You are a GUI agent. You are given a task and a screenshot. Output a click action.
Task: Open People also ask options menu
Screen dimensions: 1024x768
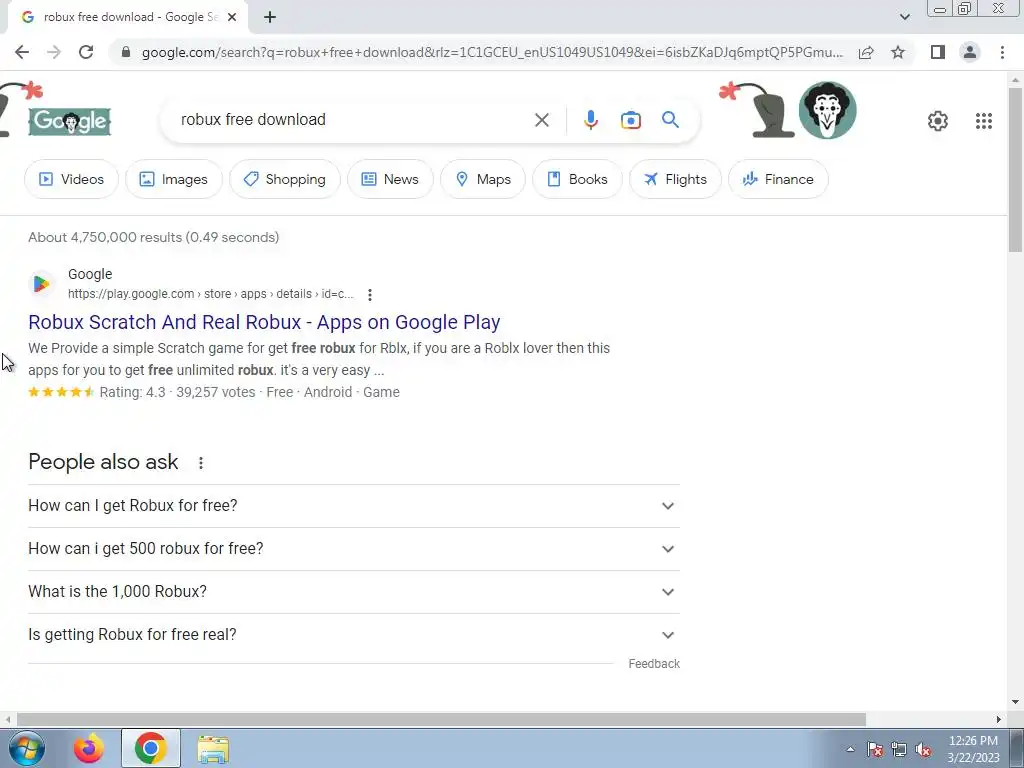click(200, 462)
